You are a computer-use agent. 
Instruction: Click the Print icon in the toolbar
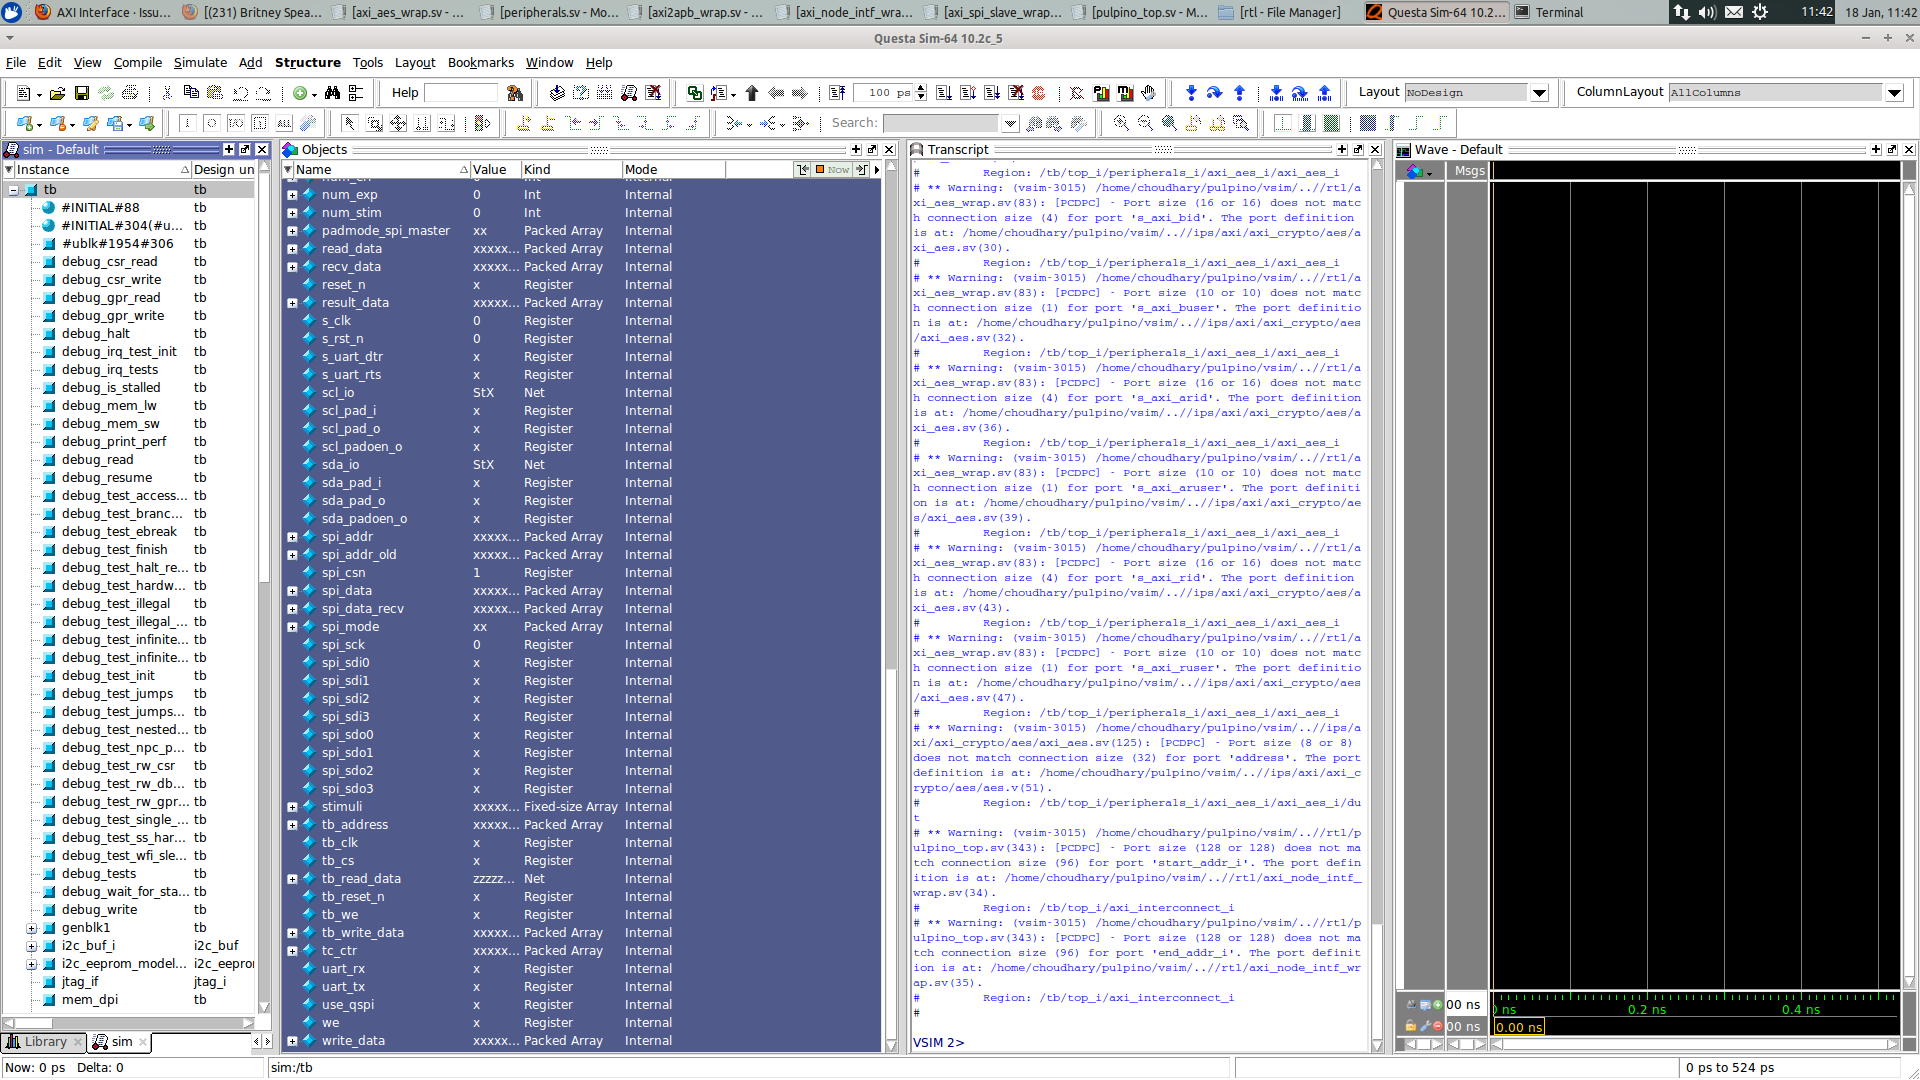pos(130,93)
